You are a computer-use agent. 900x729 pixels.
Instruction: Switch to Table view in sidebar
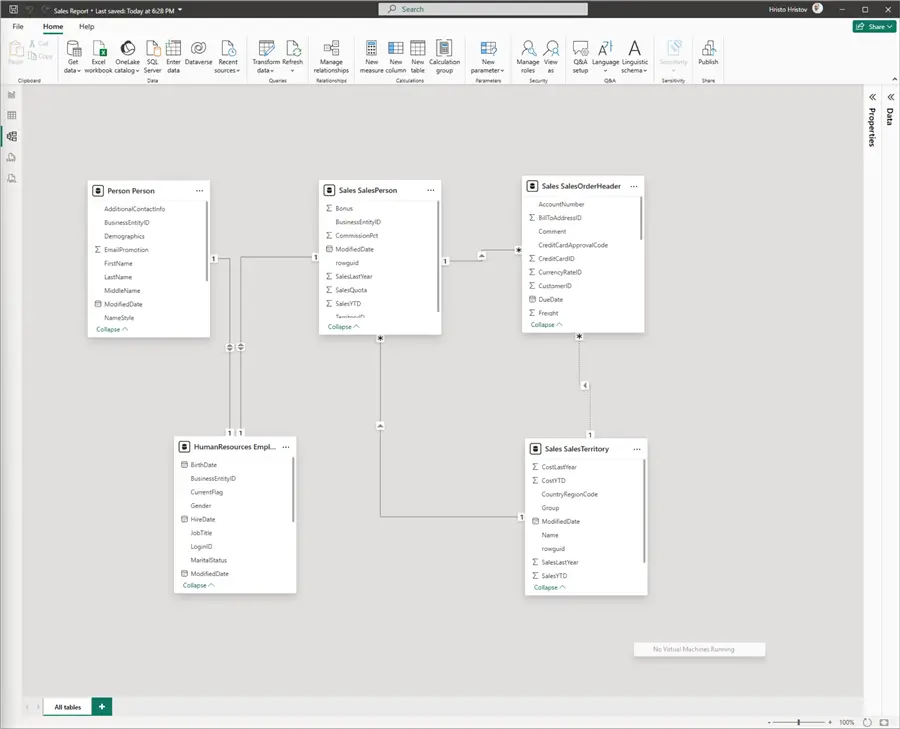coord(11,115)
